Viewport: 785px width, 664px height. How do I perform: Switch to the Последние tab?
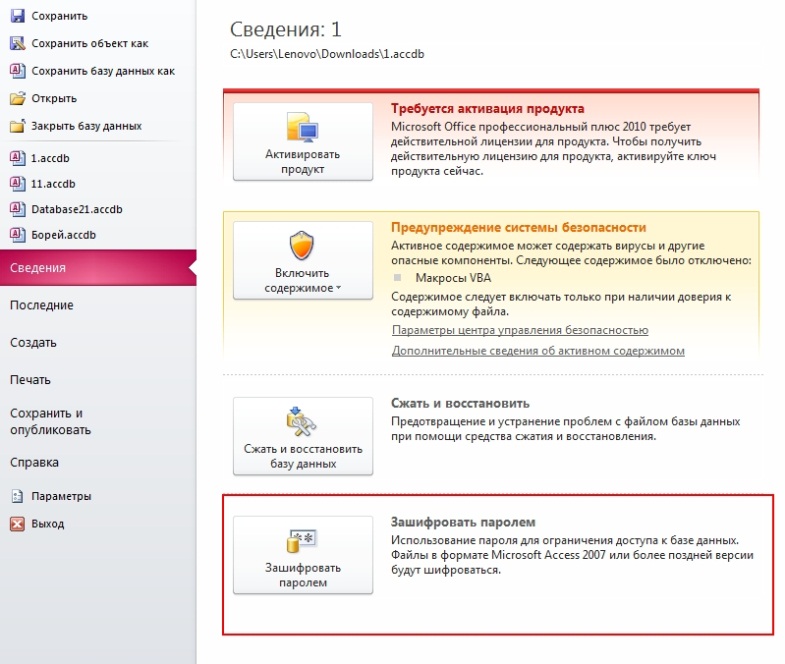[42, 305]
